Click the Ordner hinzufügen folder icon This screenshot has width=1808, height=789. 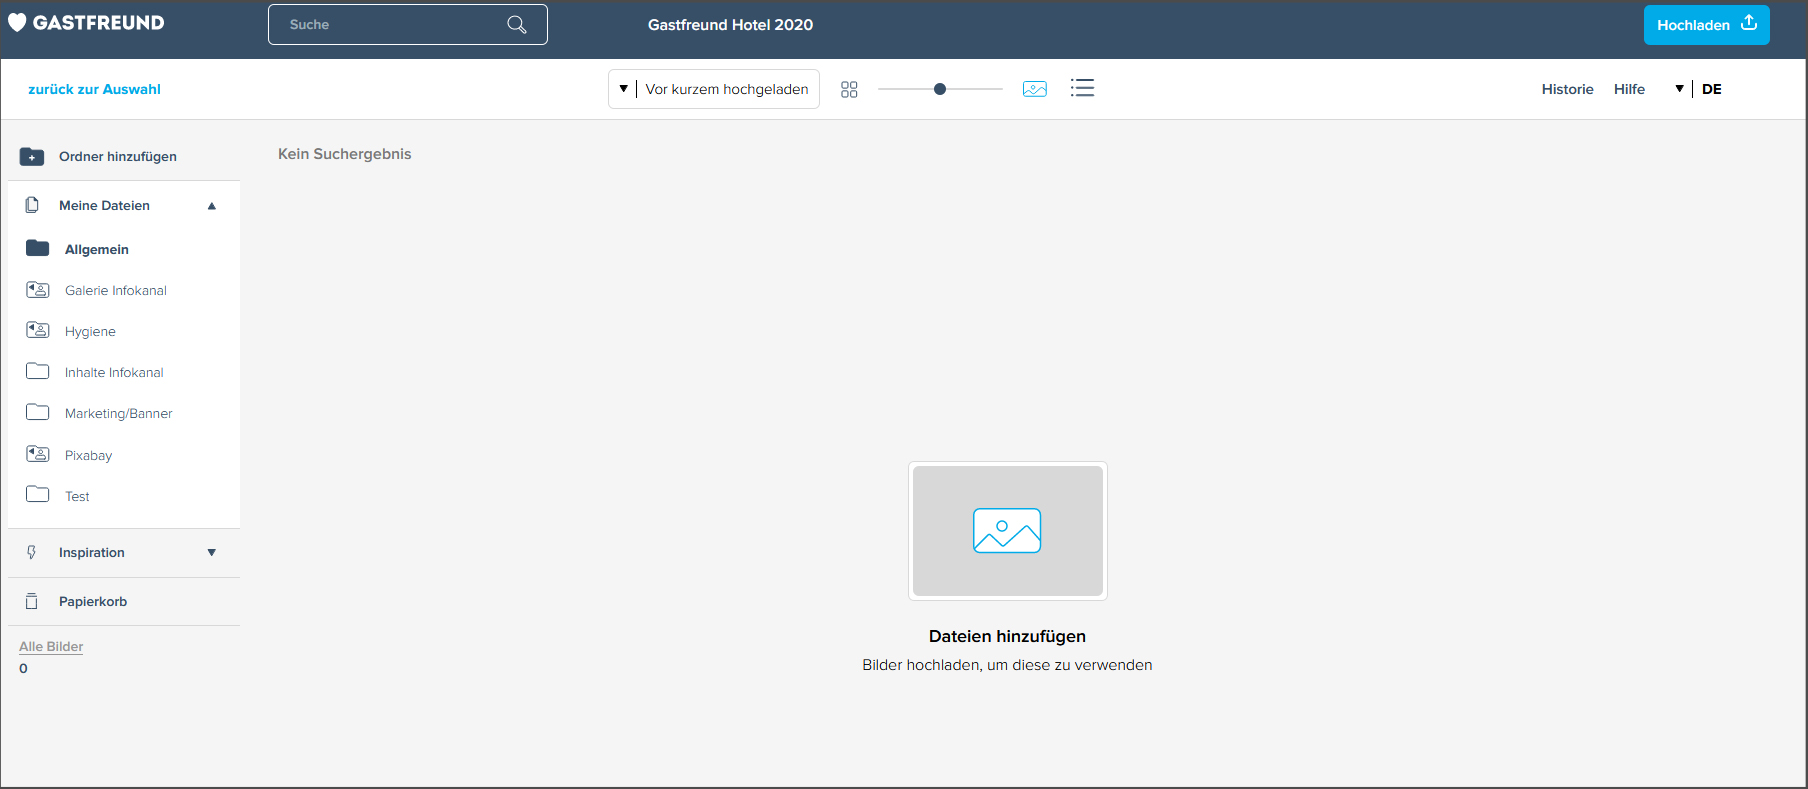pos(32,156)
